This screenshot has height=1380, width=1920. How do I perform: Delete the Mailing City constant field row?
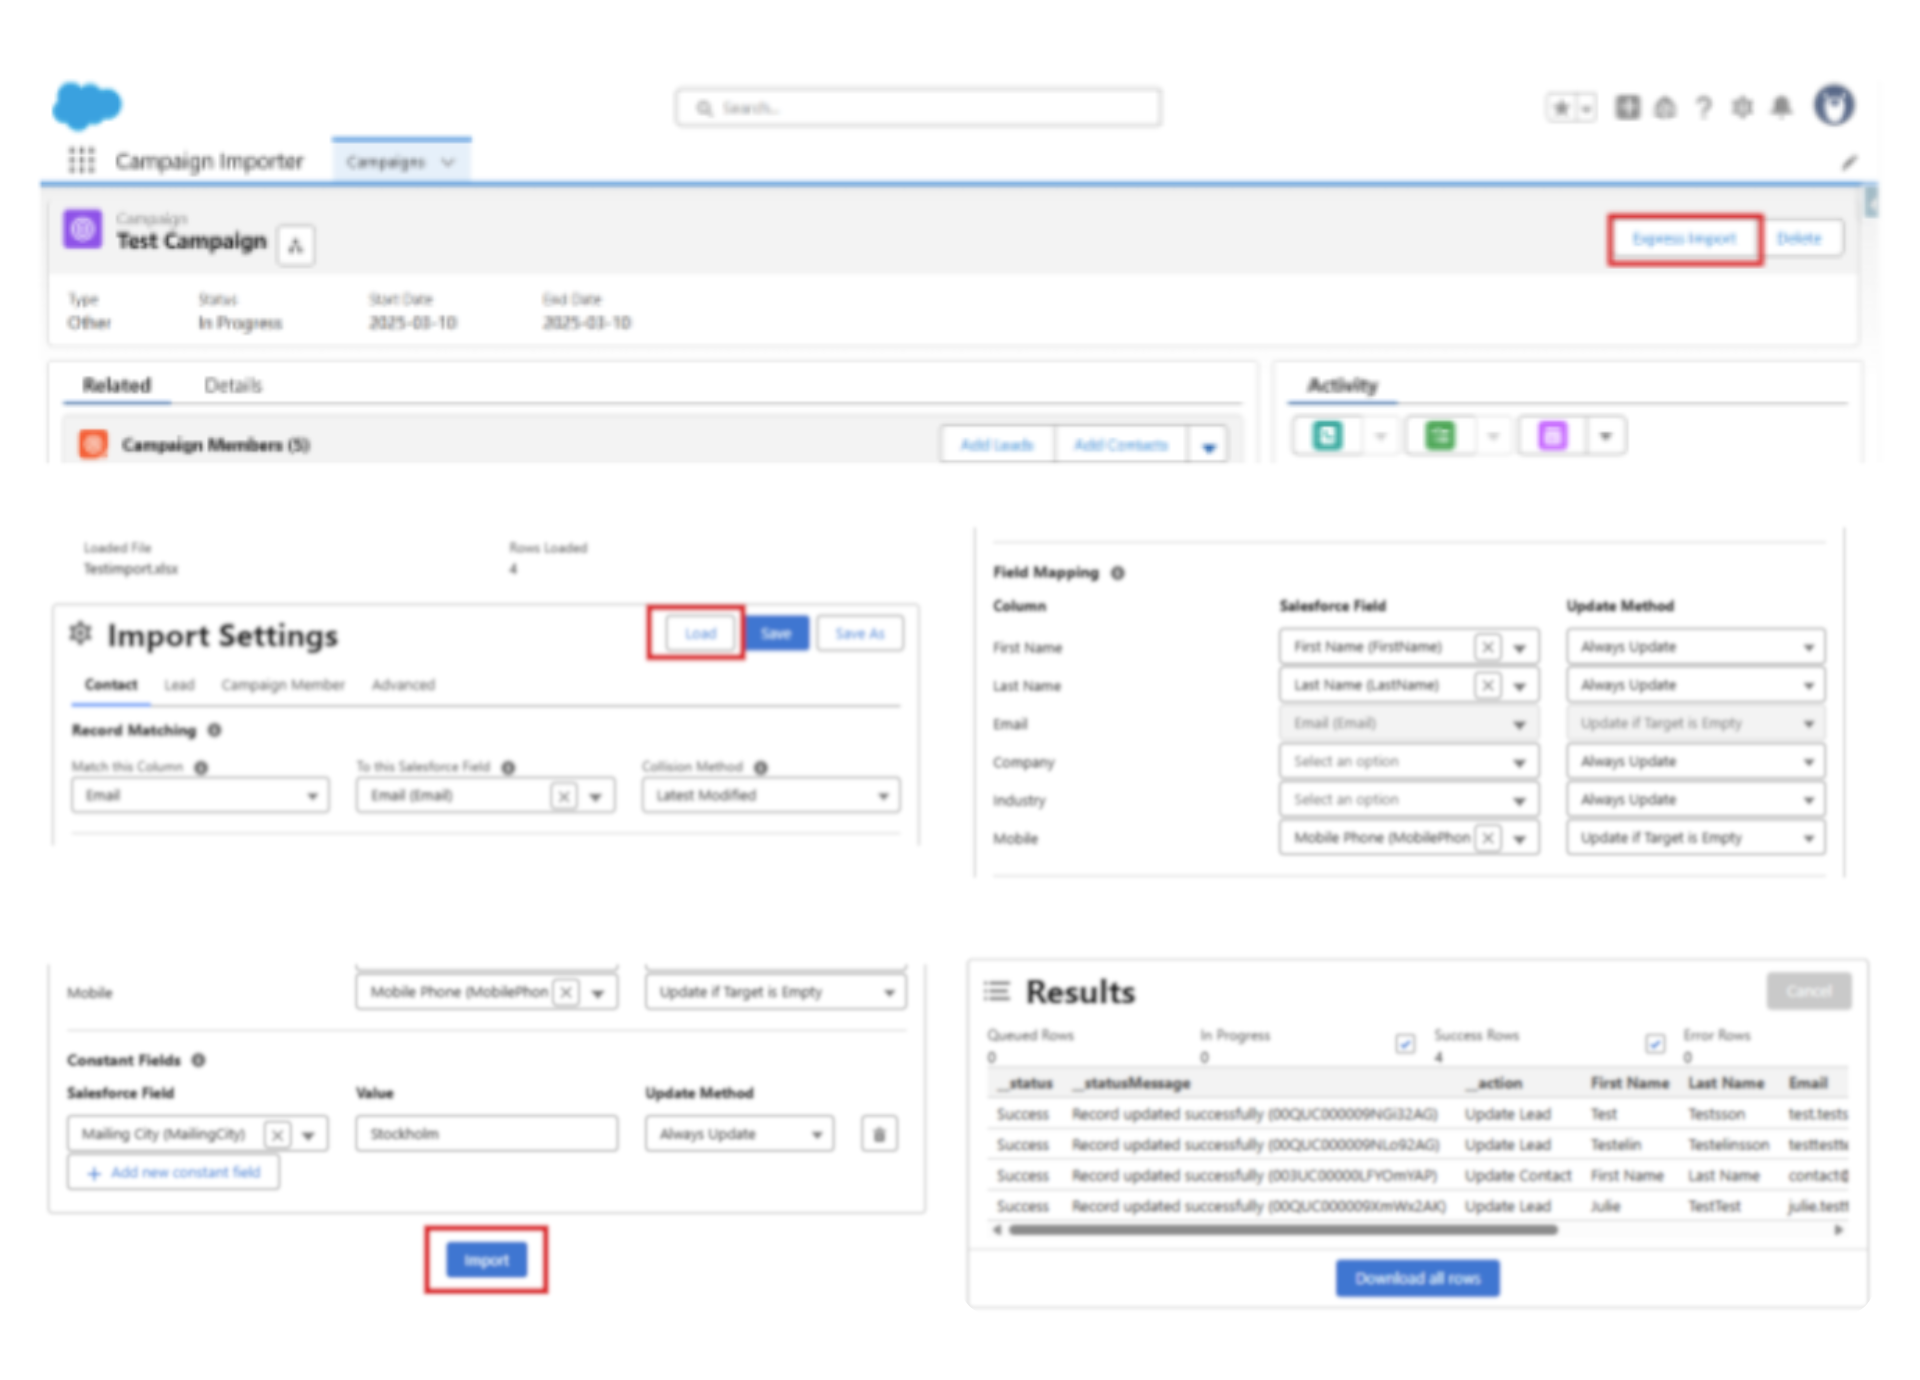tap(879, 1134)
